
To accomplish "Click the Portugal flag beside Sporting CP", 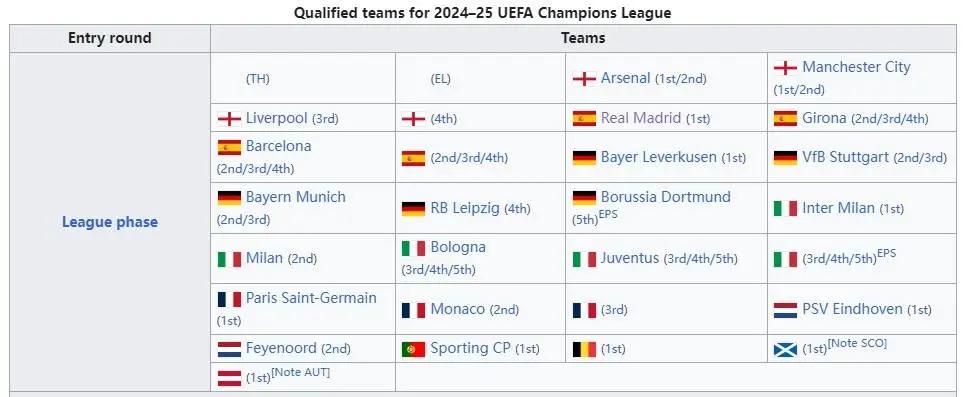I will 413,350.
